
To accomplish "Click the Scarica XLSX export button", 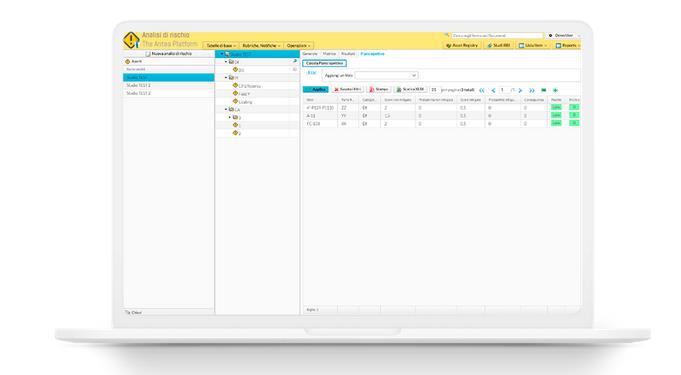I will click(410, 90).
